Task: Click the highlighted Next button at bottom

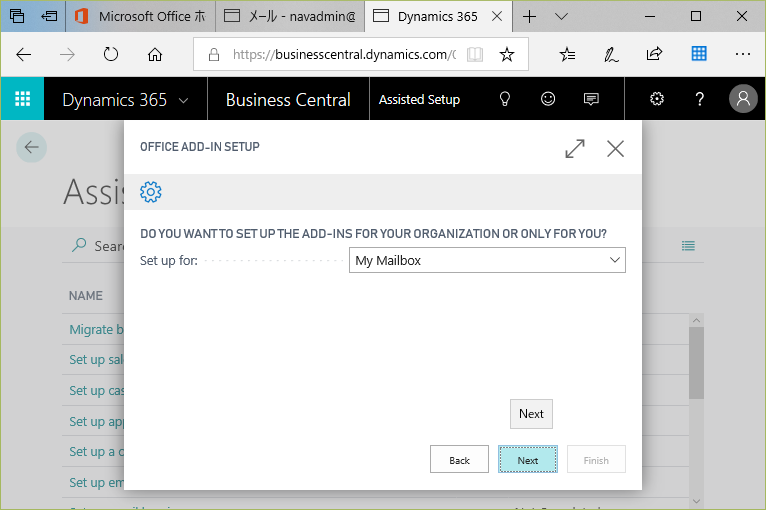Action: coord(528,459)
